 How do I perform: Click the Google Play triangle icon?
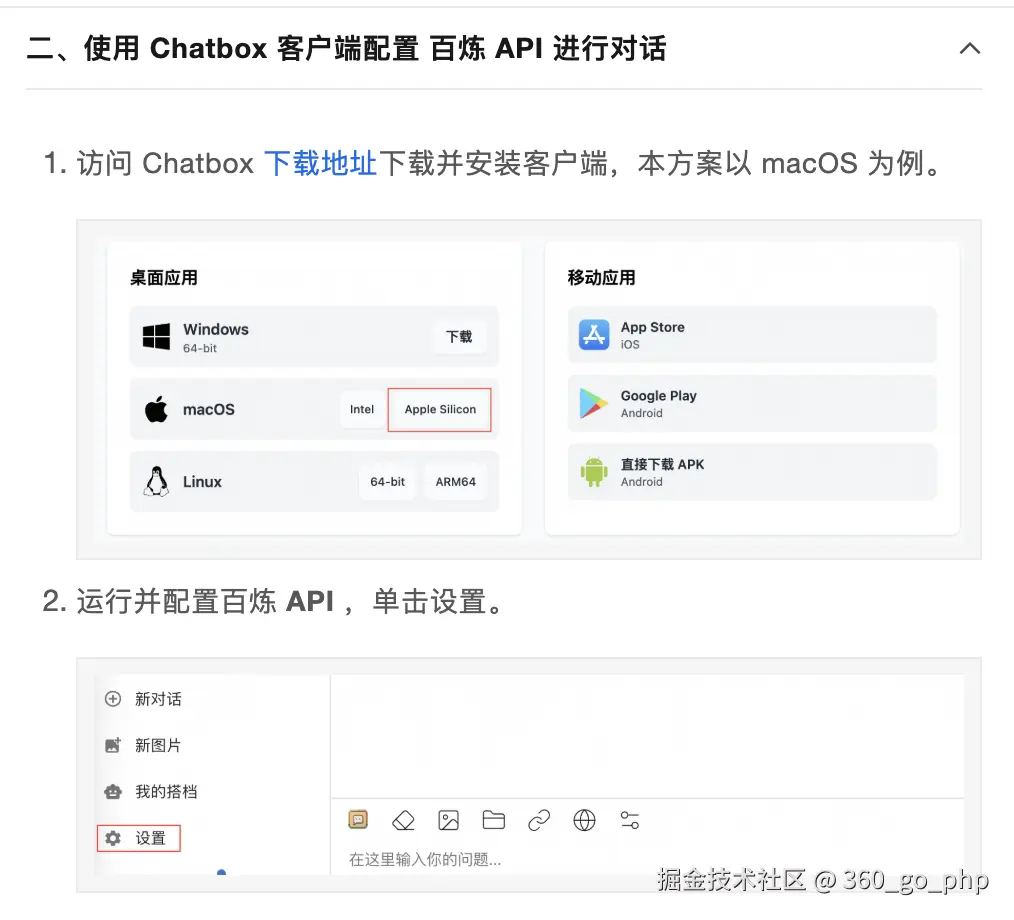tap(593, 403)
